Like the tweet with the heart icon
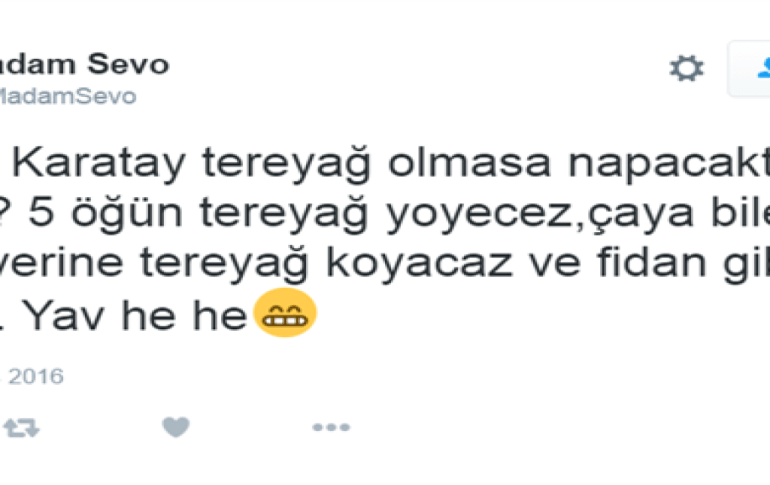The width and height of the screenshot is (770, 485). (176, 427)
